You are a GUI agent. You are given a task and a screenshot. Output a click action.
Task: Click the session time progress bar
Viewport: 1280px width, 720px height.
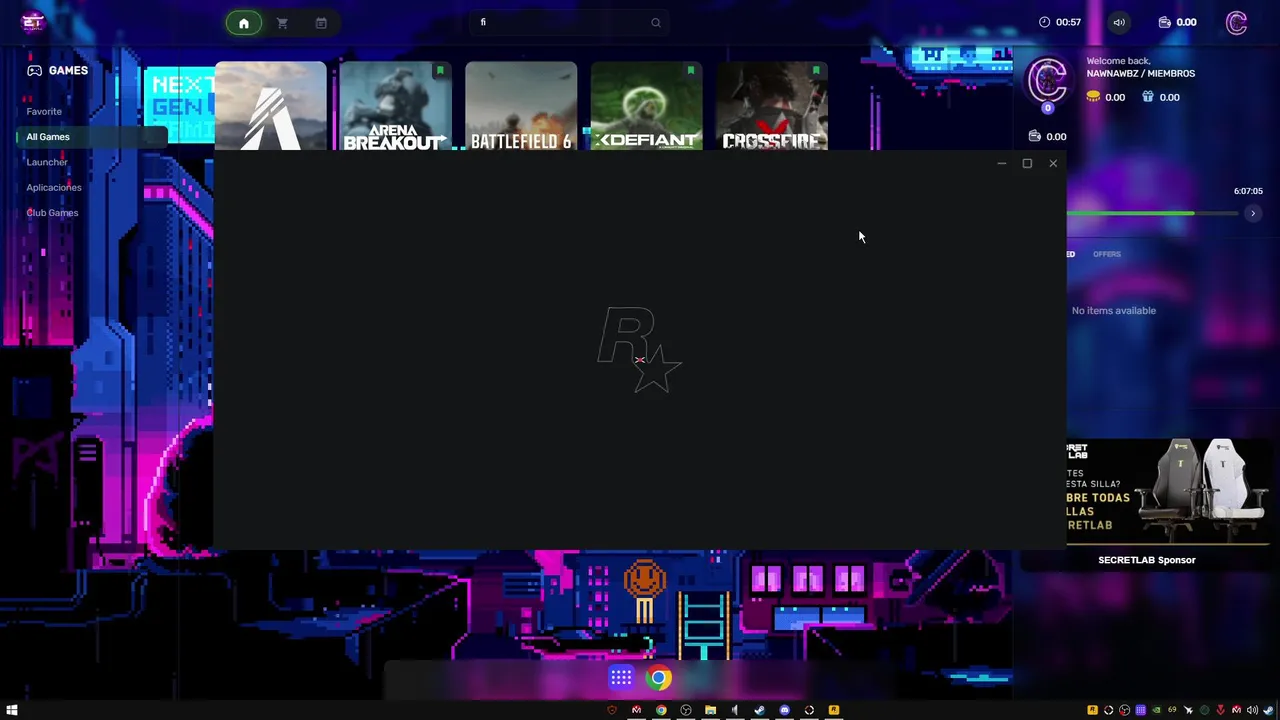coord(1151,213)
